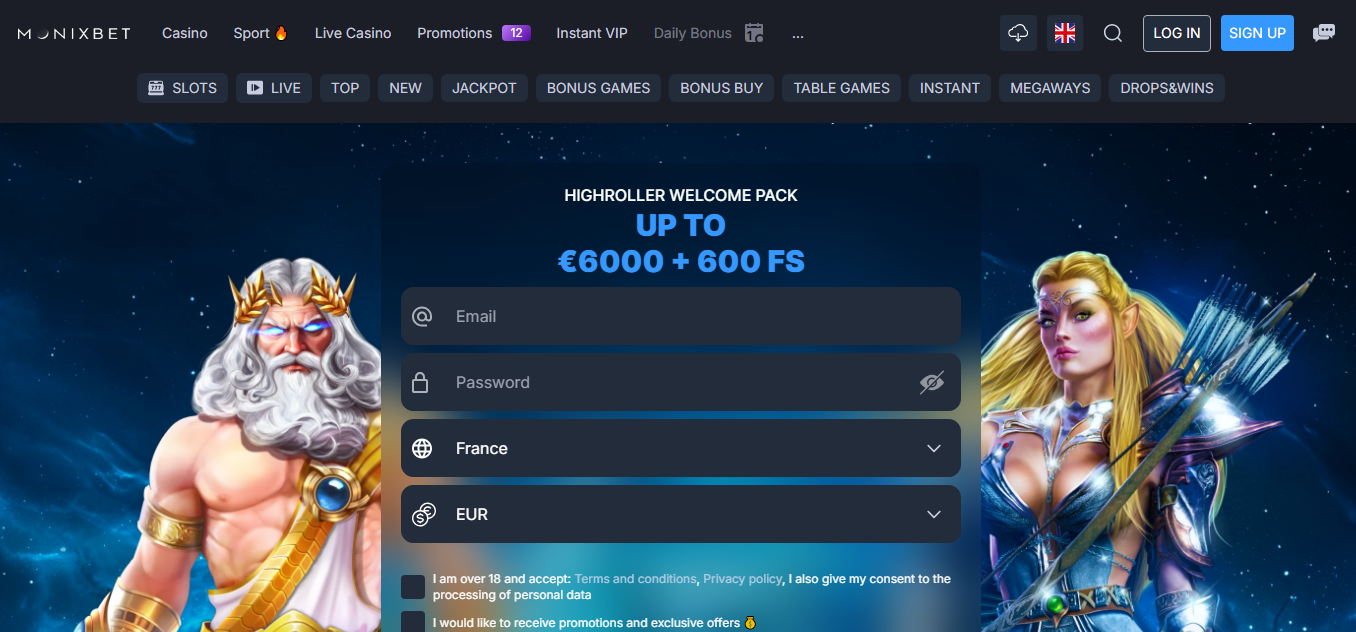This screenshot has height=632, width=1356.
Task: Open the live chat support icon
Action: click(x=1324, y=33)
